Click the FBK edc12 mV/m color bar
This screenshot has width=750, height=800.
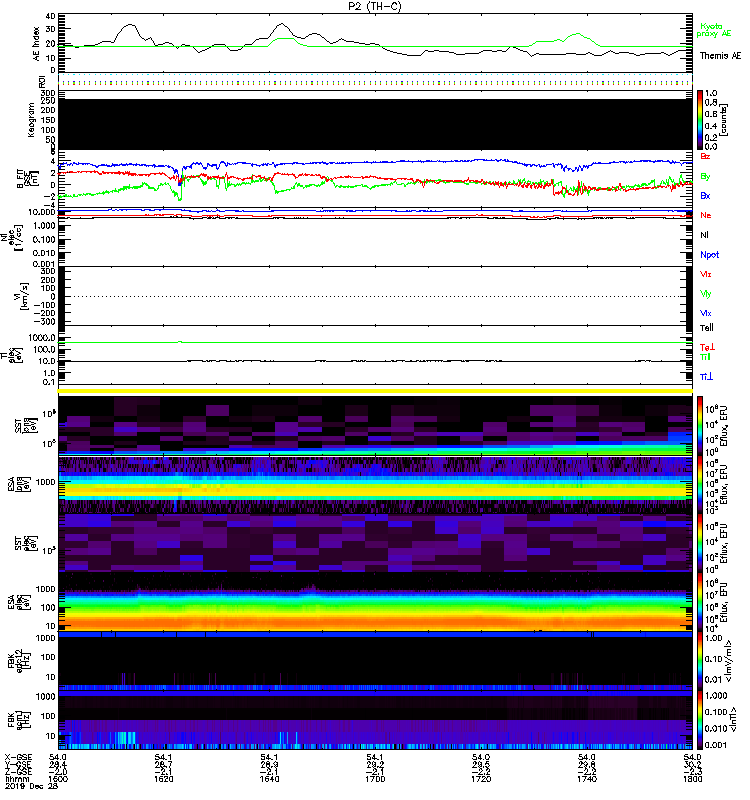pyautogui.click(x=700, y=661)
